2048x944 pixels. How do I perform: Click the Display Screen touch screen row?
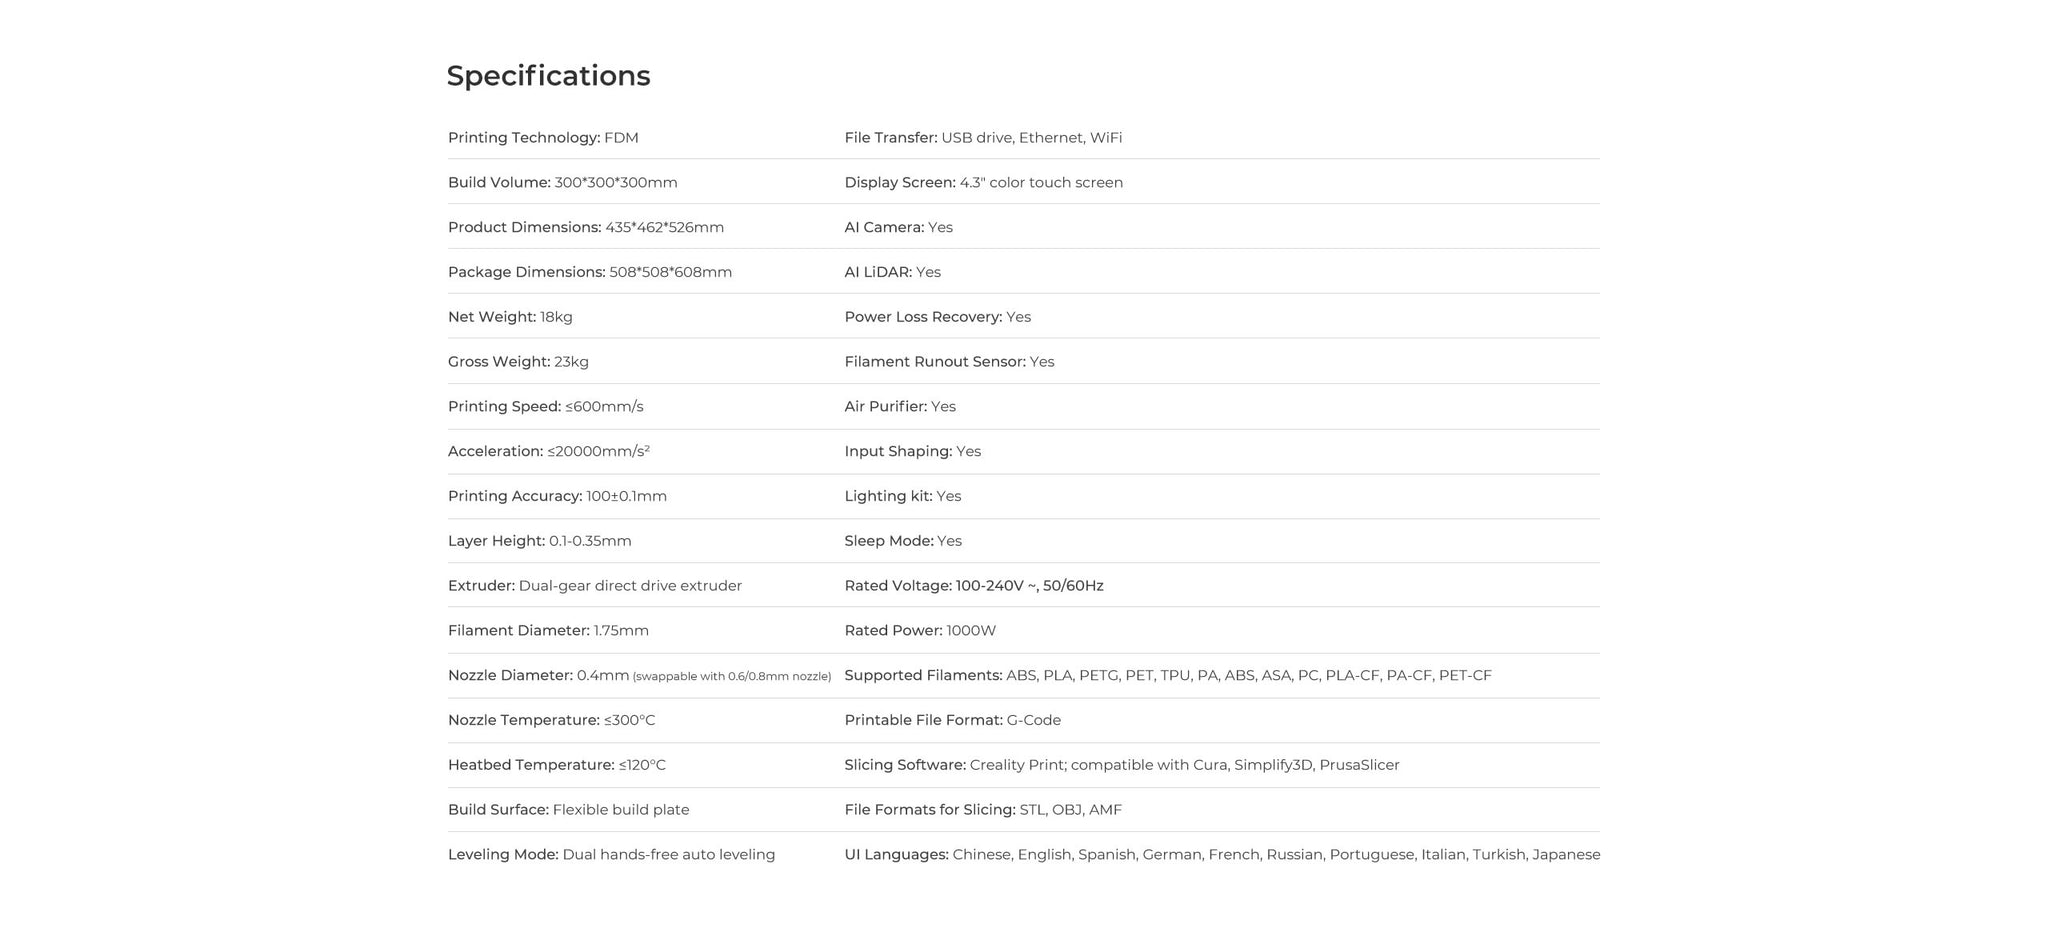pos(983,183)
